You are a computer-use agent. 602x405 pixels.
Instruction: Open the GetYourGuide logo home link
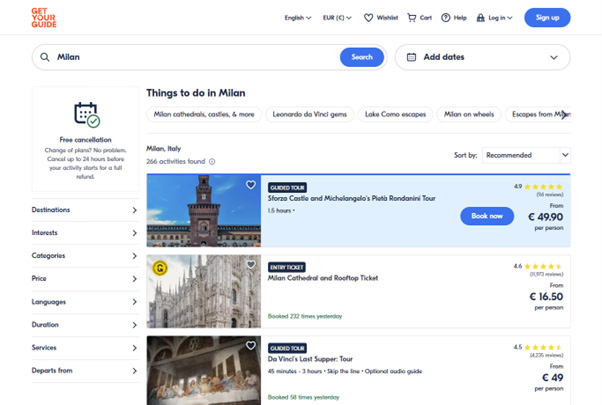click(x=44, y=18)
